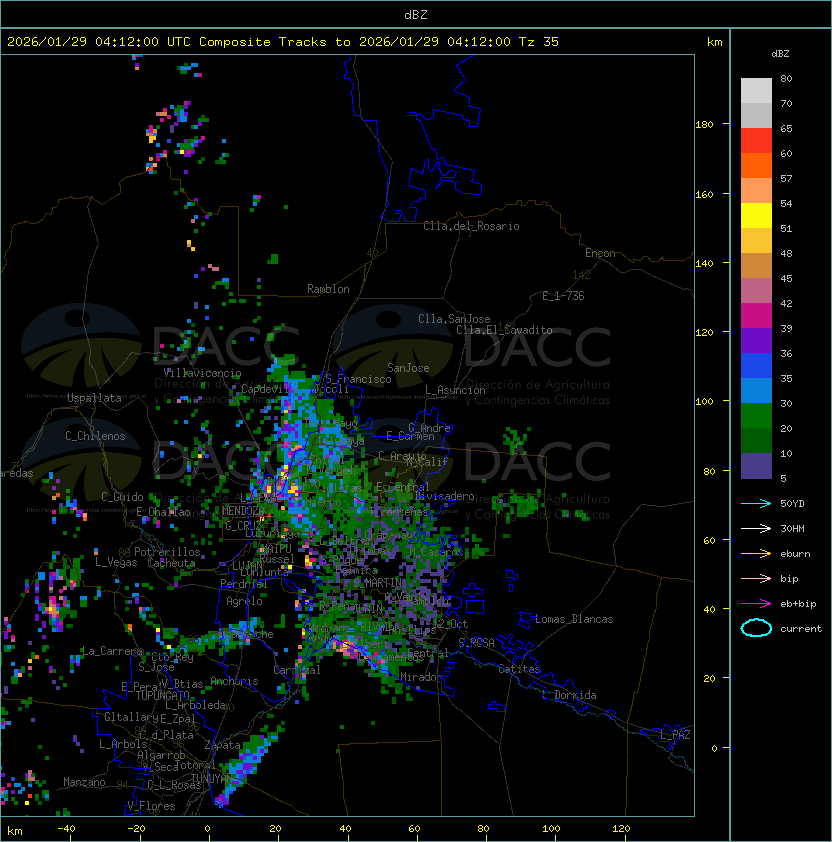Click the 'Lomas_Blancas' place label

pyautogui.click(x=574, y=619)
